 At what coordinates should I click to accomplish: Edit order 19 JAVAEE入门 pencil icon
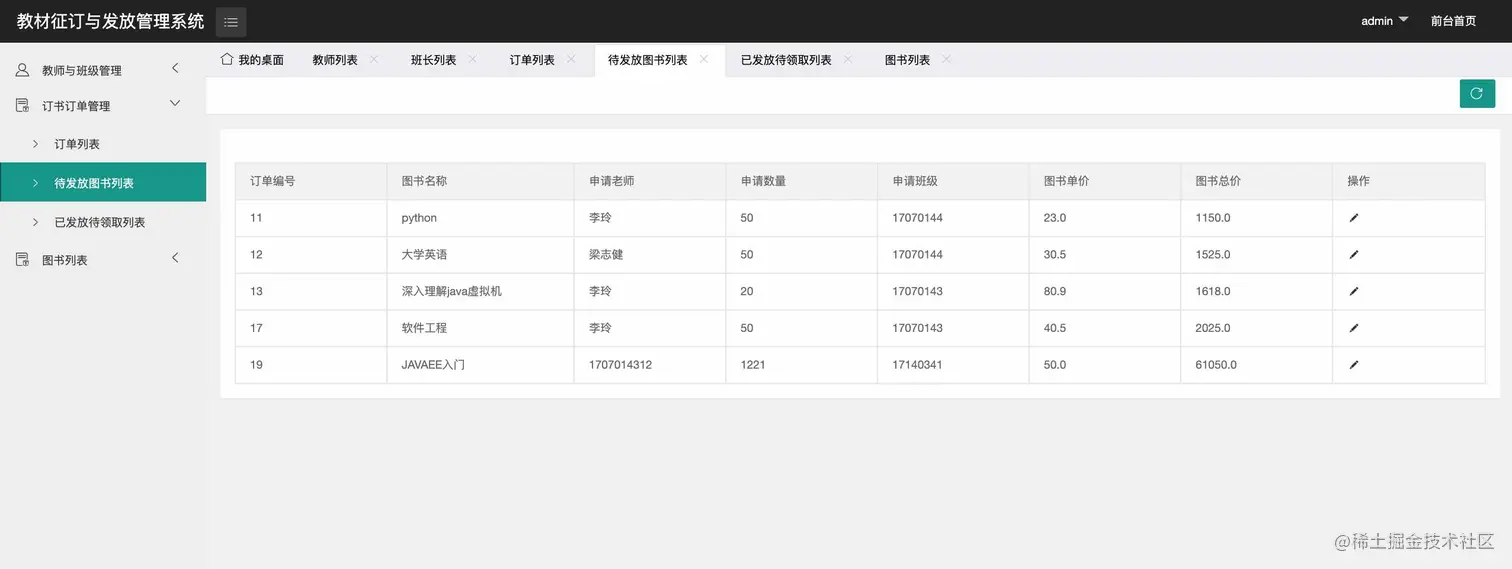[x=1354, y=365]
